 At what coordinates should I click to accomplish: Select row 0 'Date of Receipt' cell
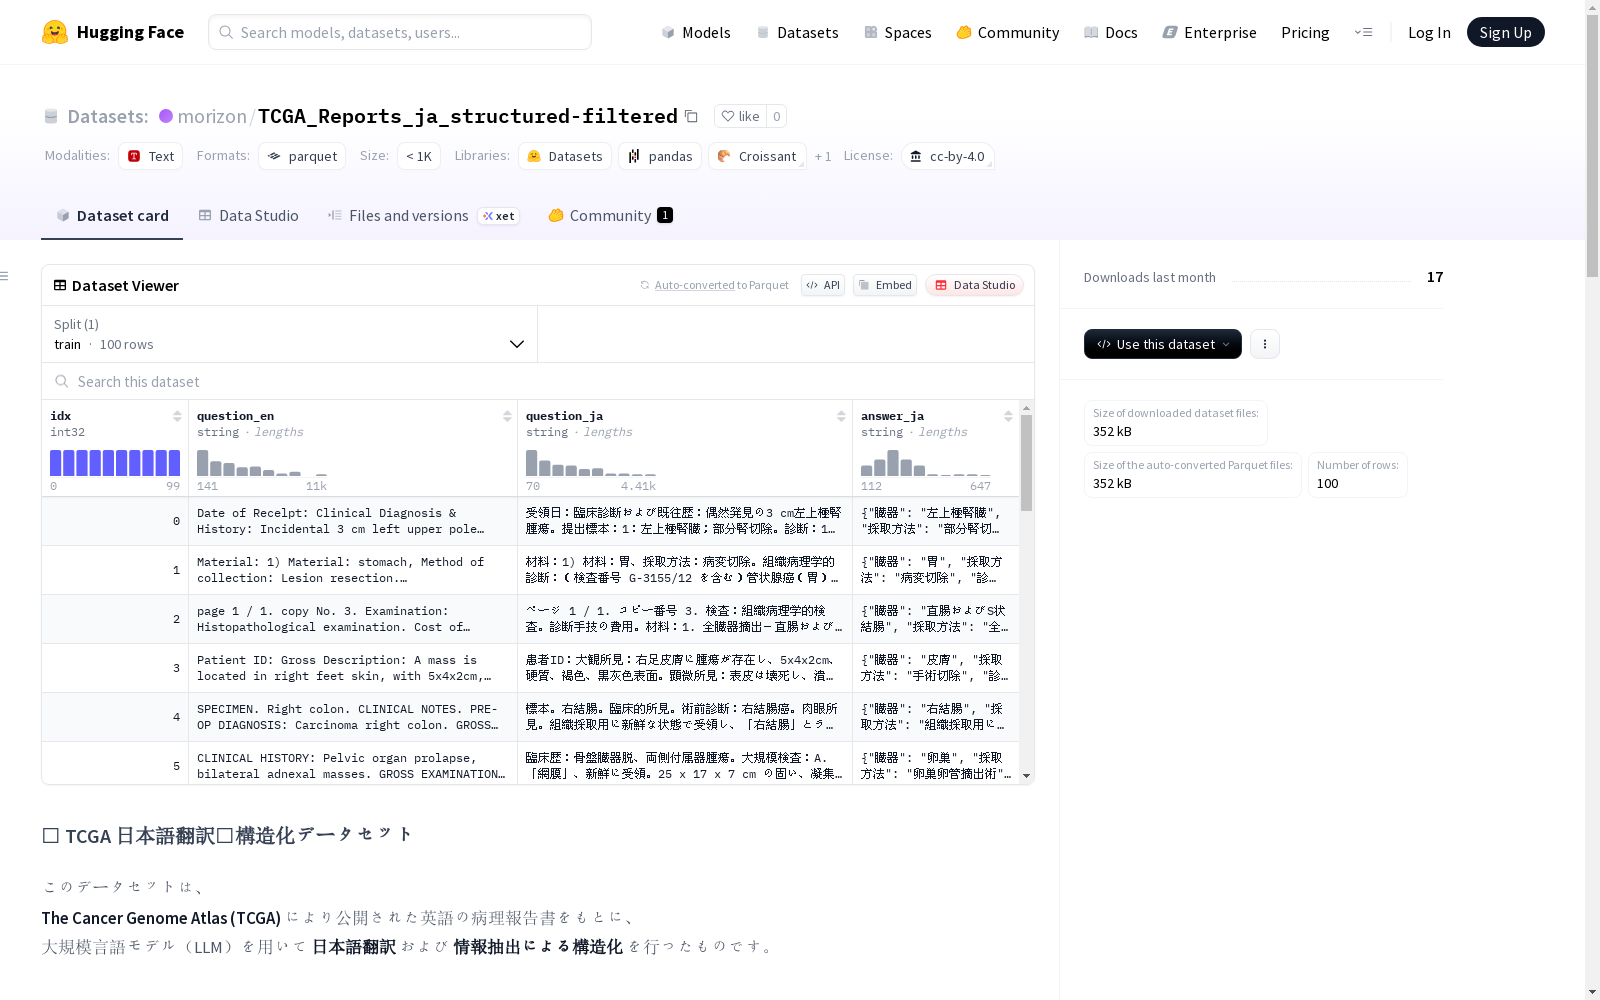(353, 521)
